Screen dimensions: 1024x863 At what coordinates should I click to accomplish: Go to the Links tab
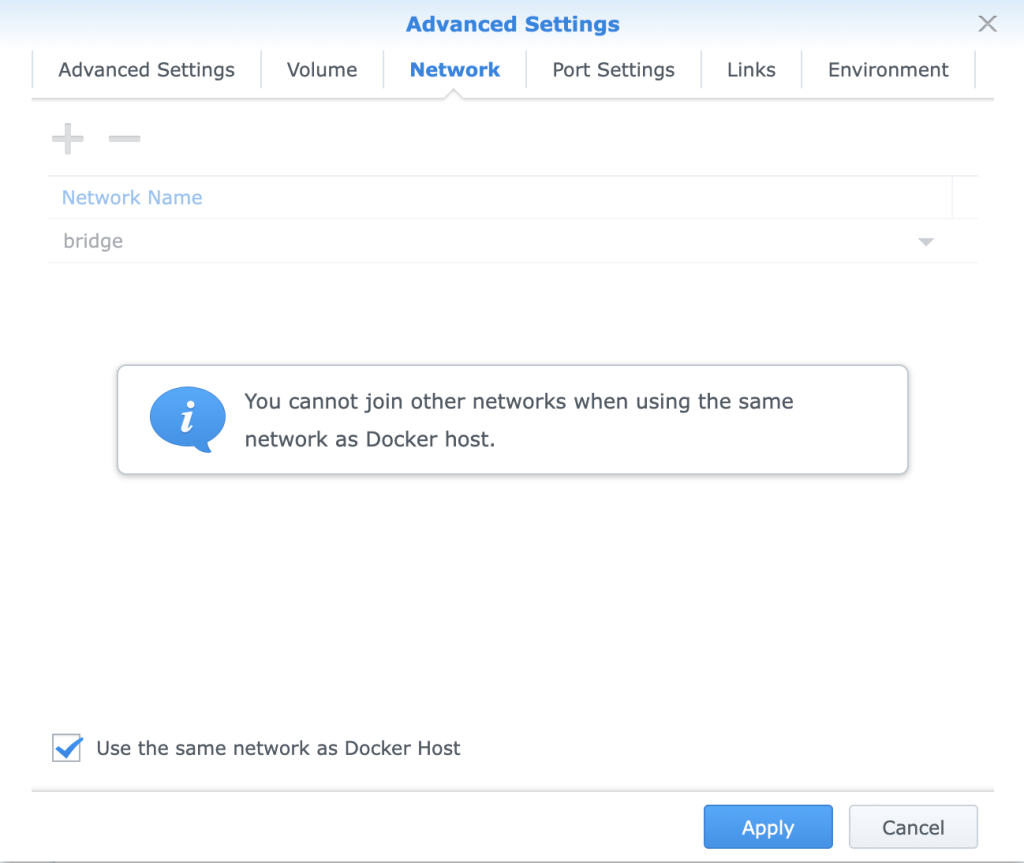click(751, 70)
